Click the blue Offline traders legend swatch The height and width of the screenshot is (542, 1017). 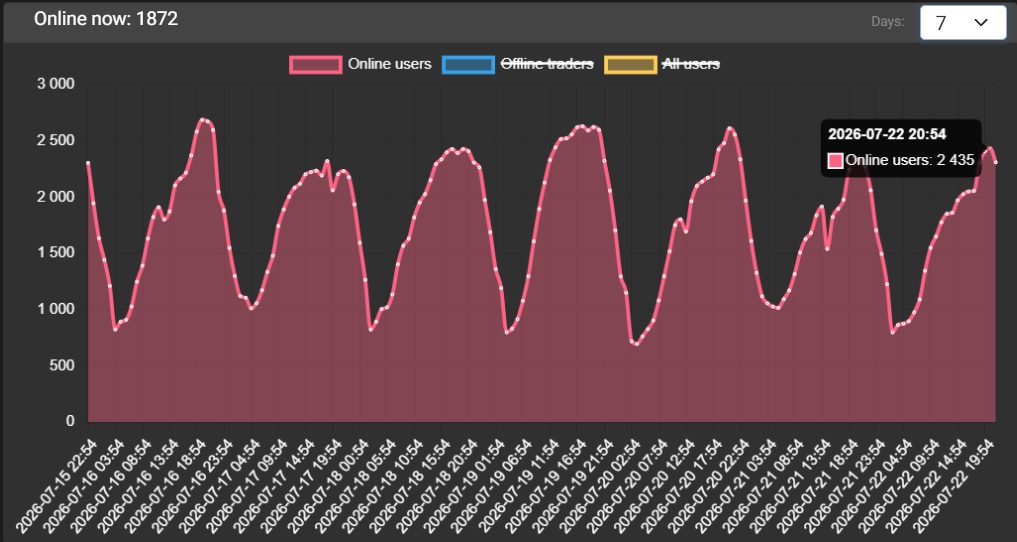click(468, 64)
